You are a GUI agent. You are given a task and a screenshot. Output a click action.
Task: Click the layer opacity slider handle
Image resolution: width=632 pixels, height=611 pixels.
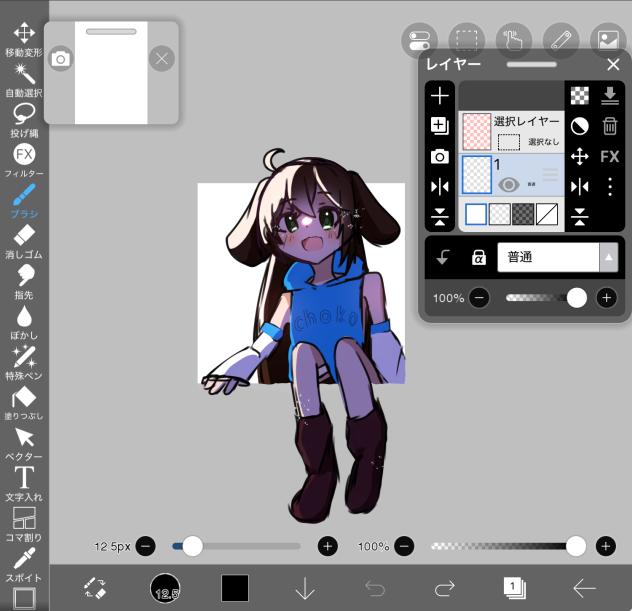[x=577, y=298]
